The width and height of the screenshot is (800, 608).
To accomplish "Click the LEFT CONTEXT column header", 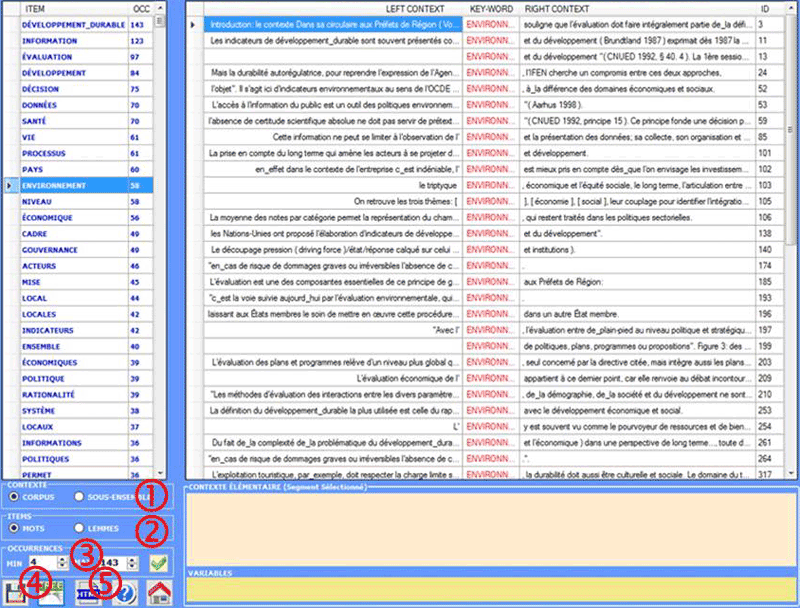I will click(x=333, y=9).
